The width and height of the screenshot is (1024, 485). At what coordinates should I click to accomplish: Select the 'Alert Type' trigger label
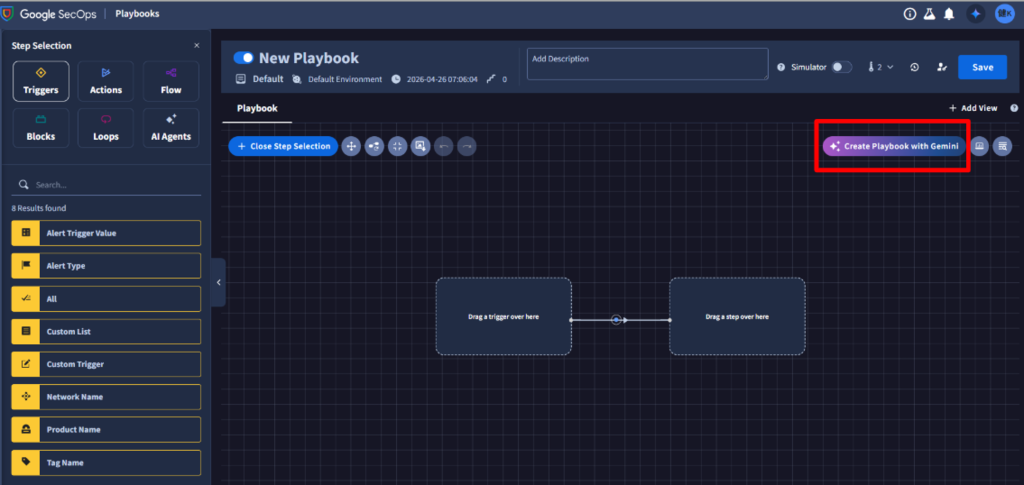pyautogui.click(x=66, y=266)
